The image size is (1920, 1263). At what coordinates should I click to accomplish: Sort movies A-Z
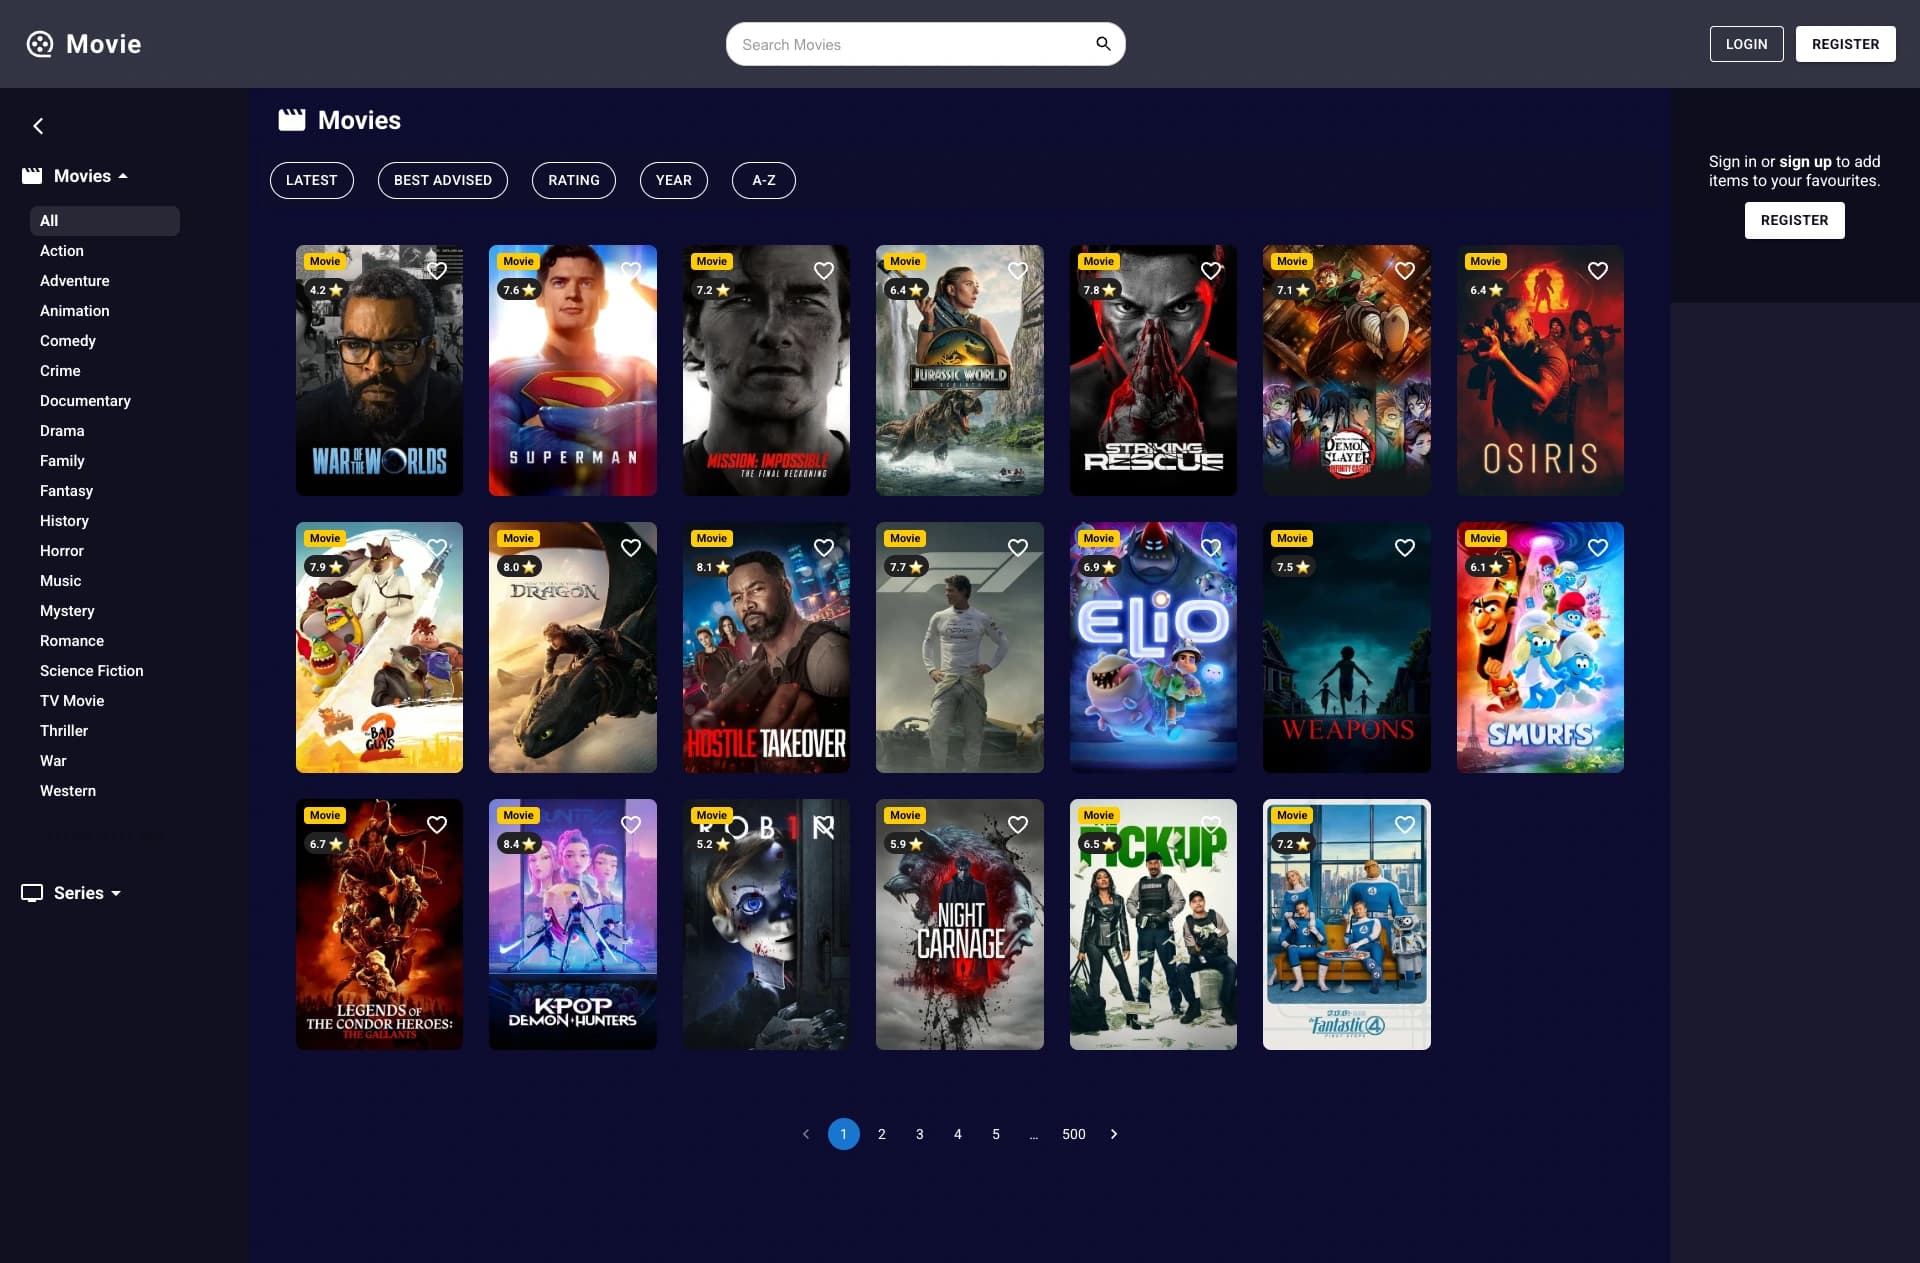click(764, 181)
